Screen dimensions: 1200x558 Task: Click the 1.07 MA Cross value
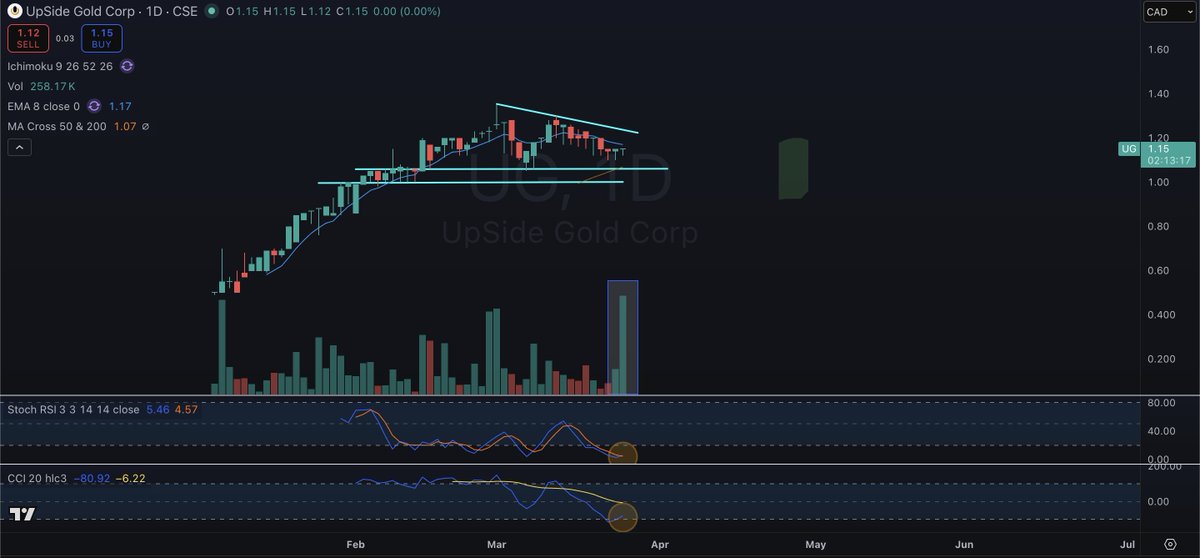tap(124, 126)
